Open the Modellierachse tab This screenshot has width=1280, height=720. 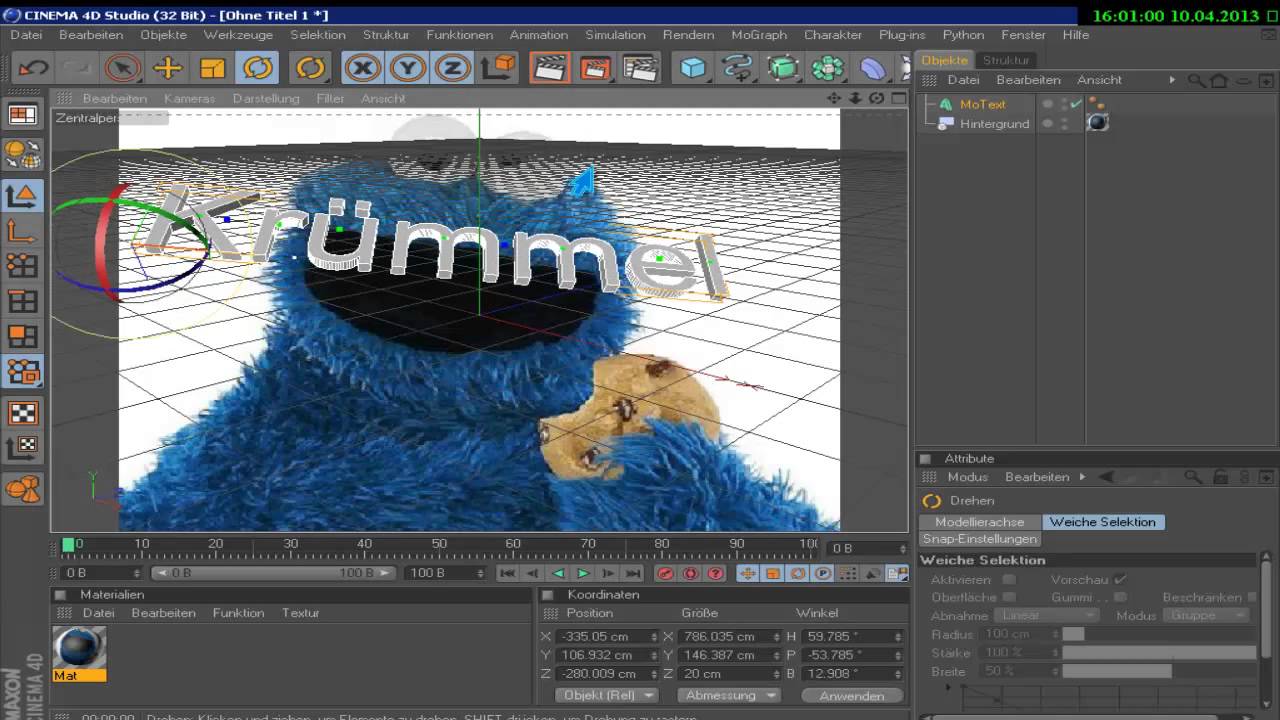pos(979,522)
